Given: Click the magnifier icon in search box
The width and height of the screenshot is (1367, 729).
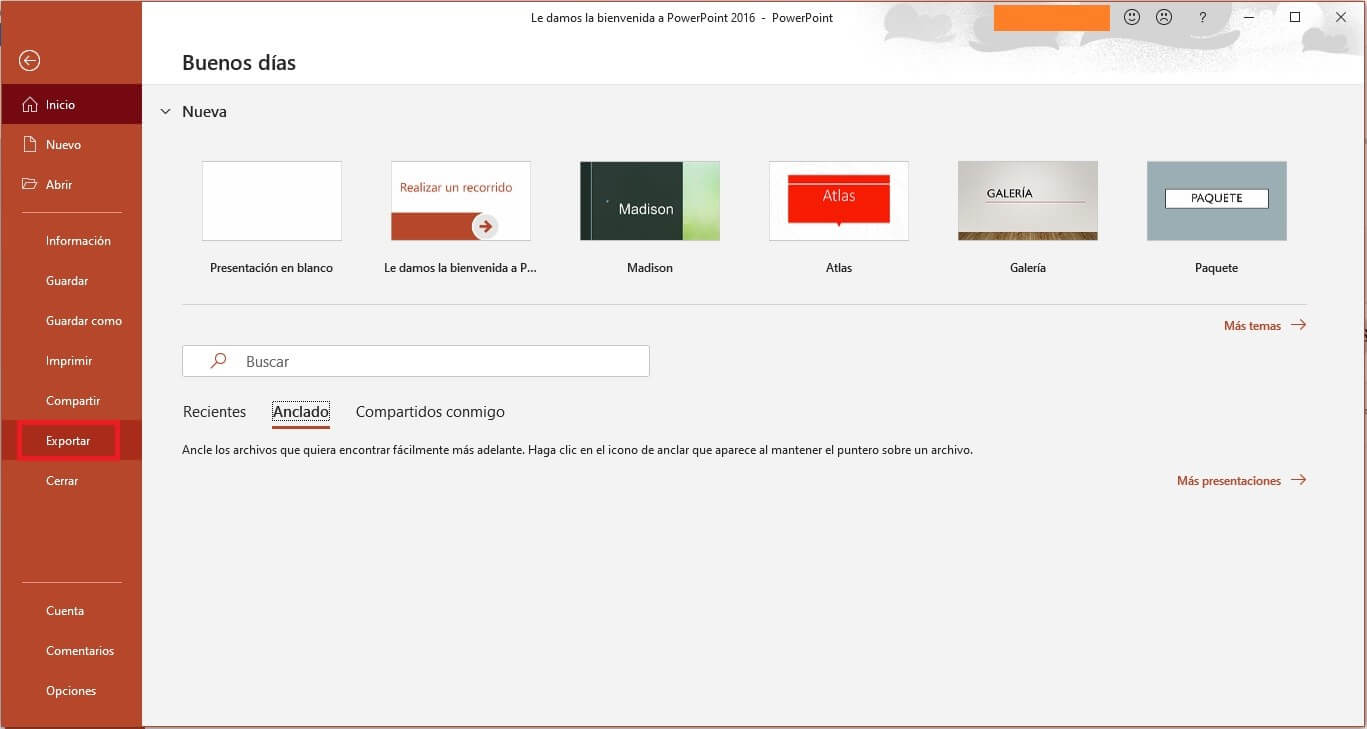Looking at the screenshot, I should pyautogui.click(x=218, y=361).
